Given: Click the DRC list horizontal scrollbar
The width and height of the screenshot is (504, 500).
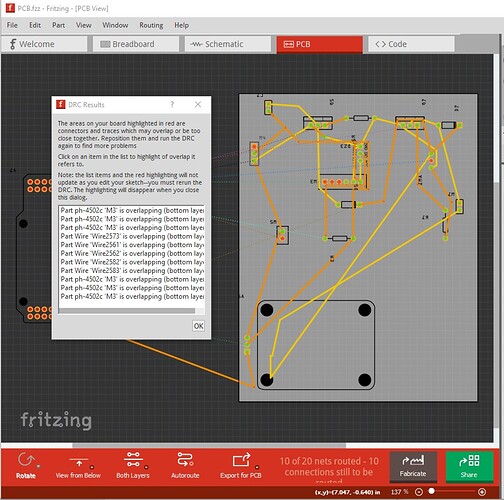Looking at the screenshot, I should pos(127,311).
